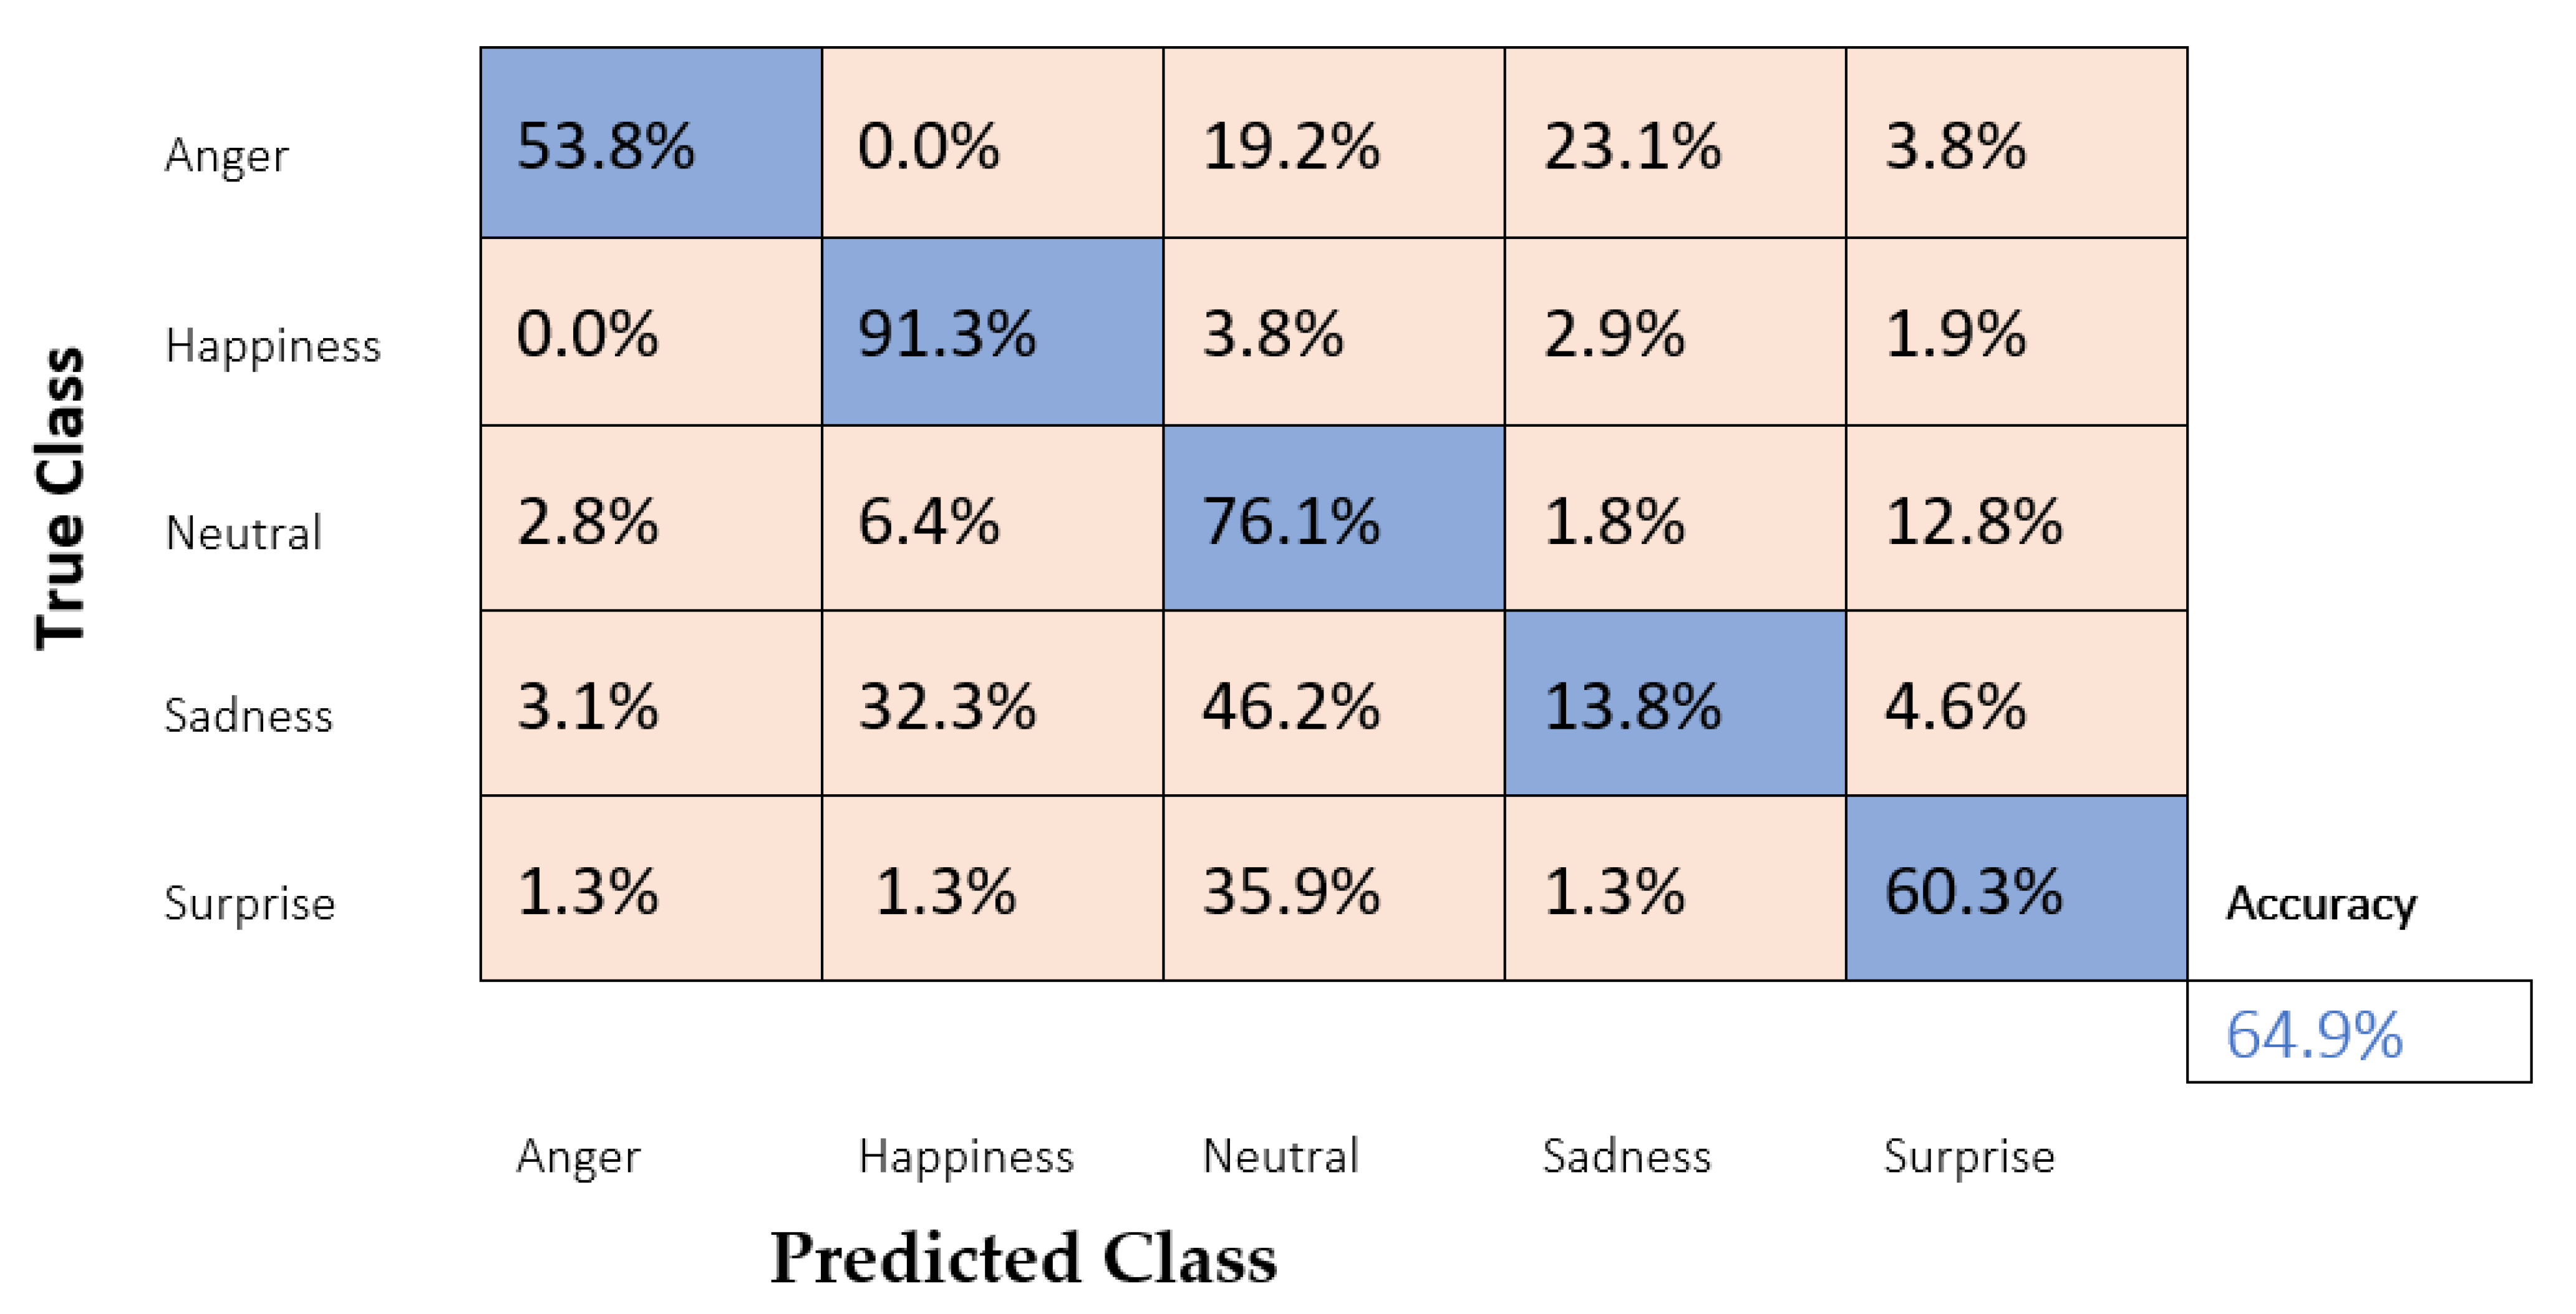Select the 6.4% cell
The height and width of the screenshot is (1314, 2576).
click(992, 519)
